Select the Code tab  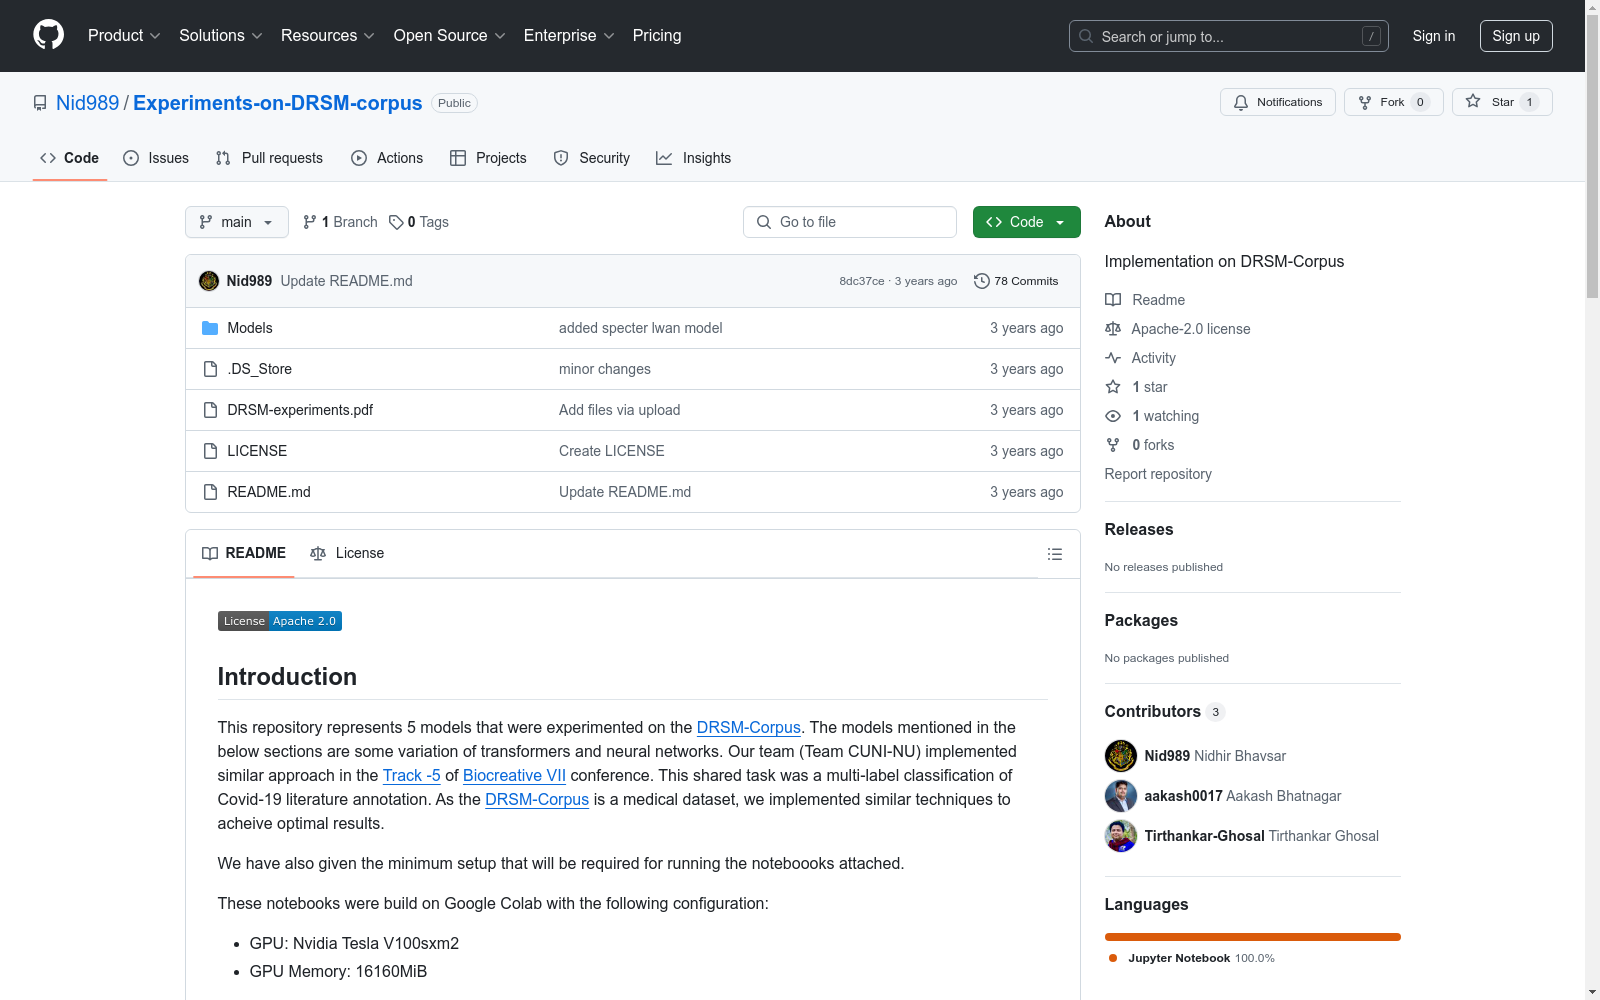70,158
